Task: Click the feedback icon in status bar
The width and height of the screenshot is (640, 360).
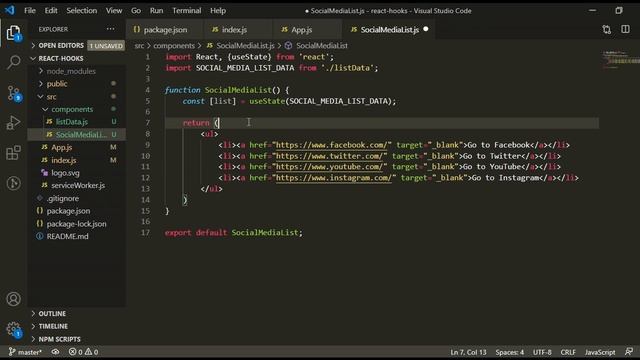Action: point(629,352)
